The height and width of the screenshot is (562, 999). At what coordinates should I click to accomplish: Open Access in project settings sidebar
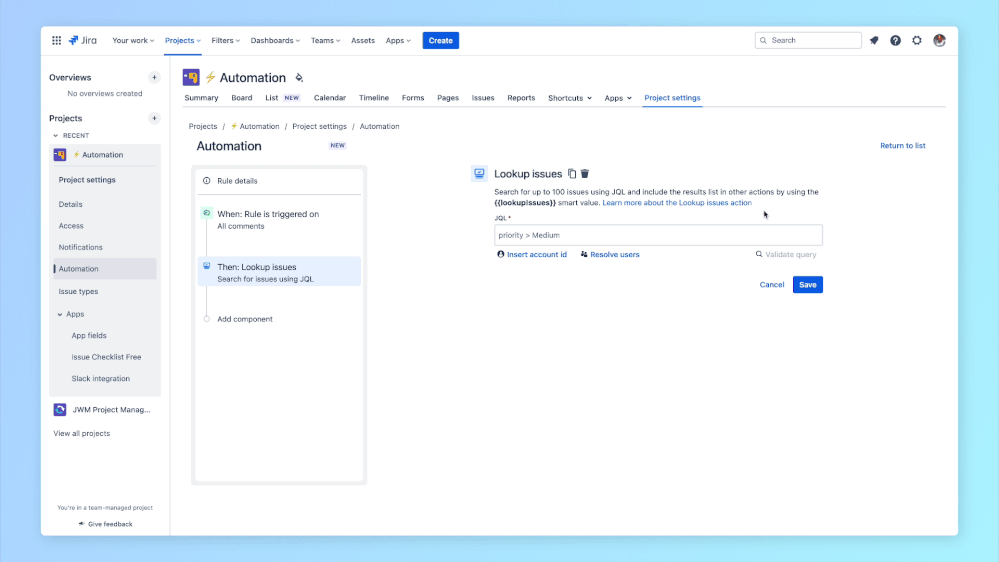tap(71, 226)
